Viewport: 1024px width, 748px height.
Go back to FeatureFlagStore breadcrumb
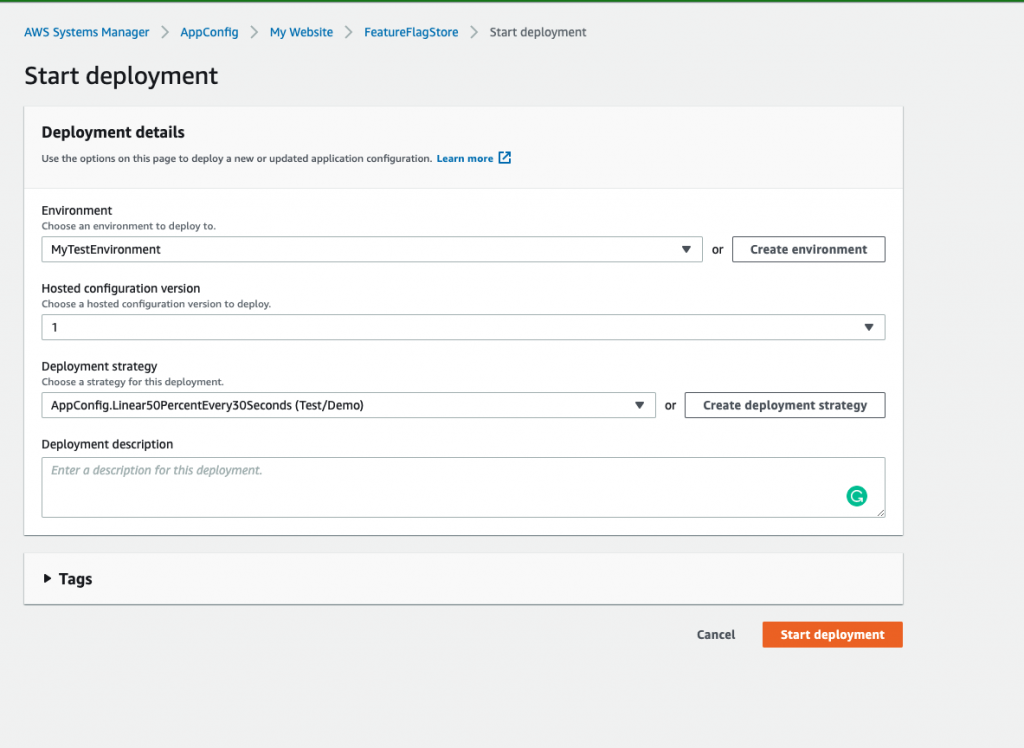tap(411, 32)
